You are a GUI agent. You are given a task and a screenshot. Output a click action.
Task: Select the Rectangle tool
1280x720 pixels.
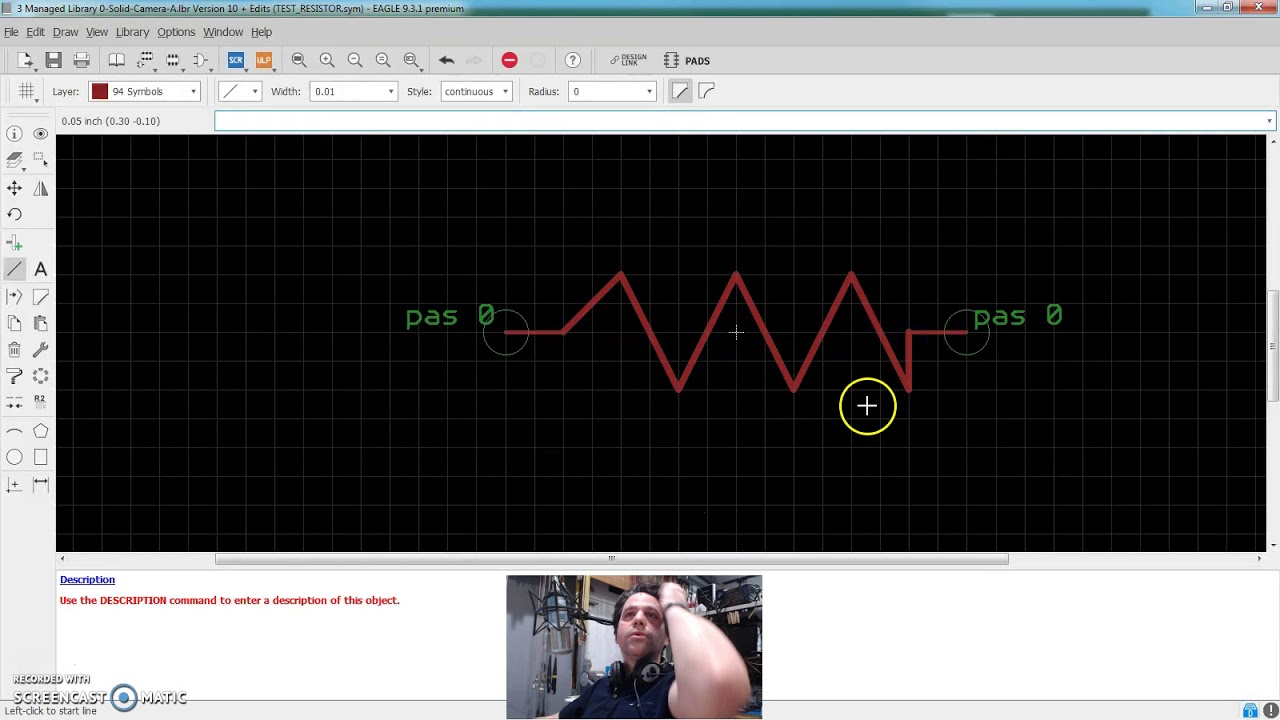pyautogui.click(x=40, y=457)
